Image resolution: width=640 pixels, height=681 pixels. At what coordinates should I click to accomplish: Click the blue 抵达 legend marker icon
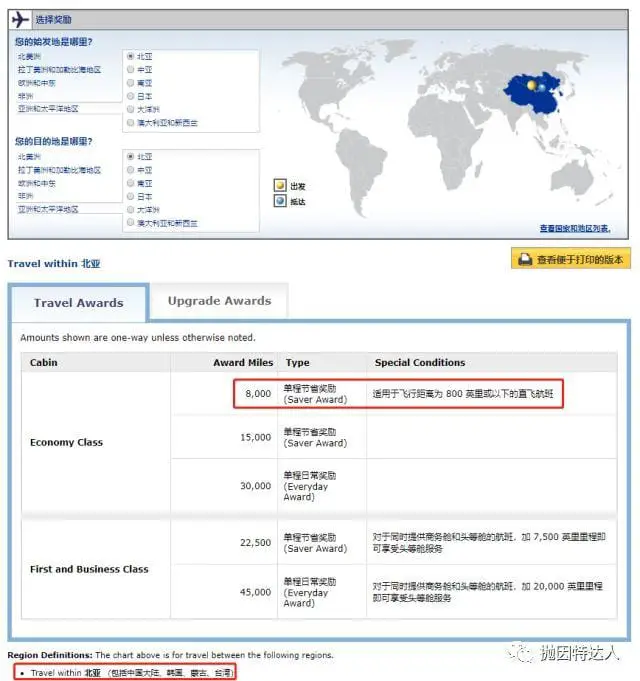pos(280,201)
